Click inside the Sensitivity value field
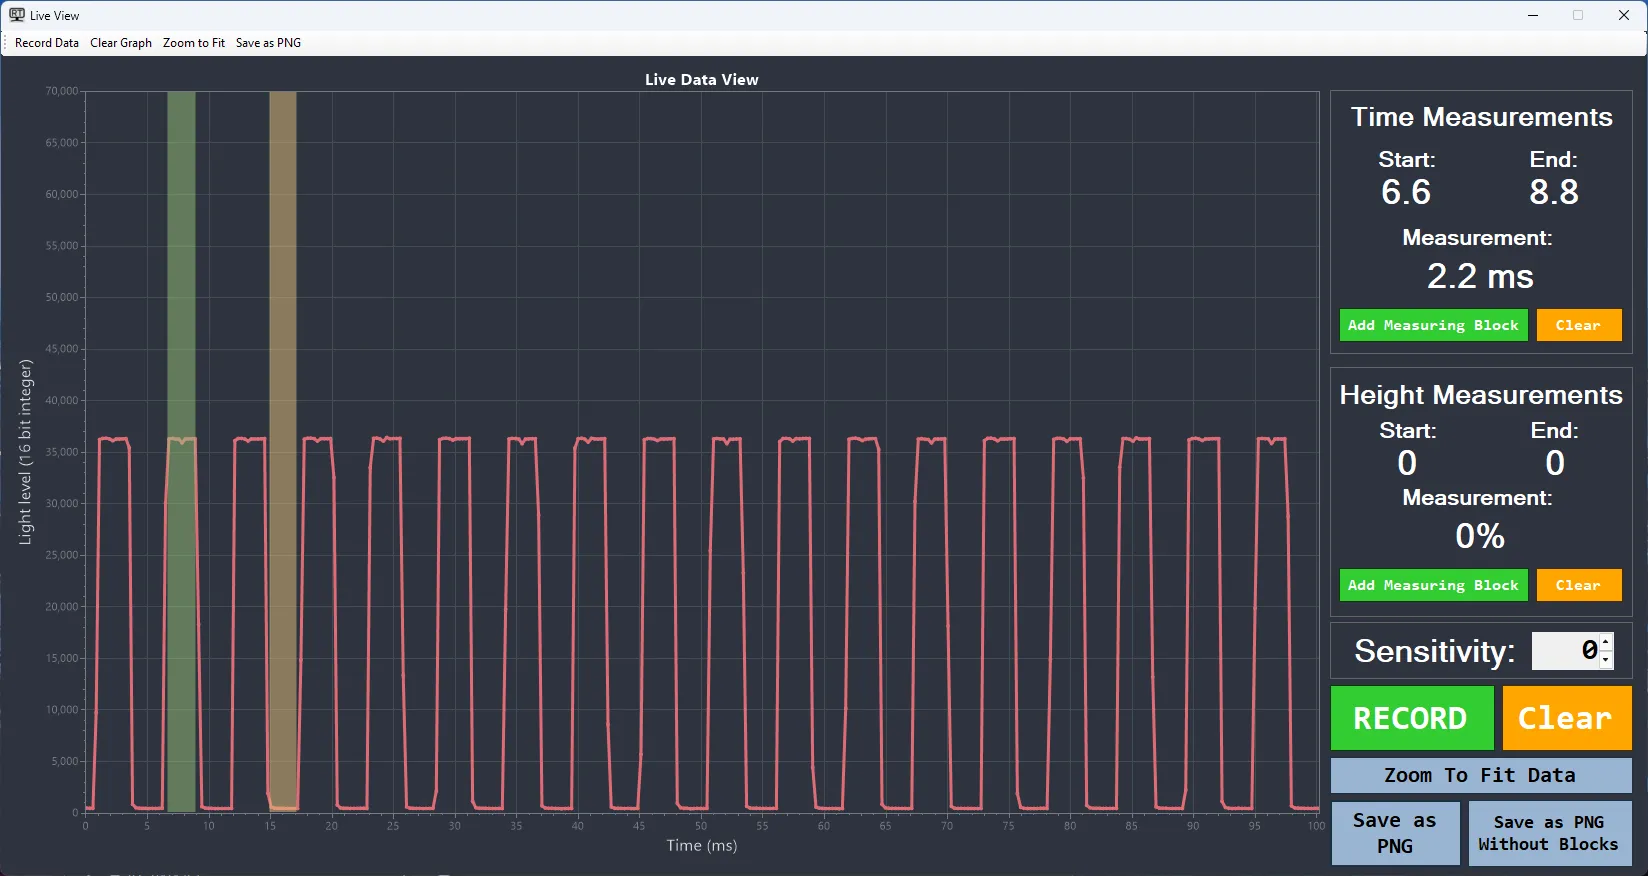The height and width of the screenshot is (876, 1648). pyautogui.click(x=1565, y=651)
